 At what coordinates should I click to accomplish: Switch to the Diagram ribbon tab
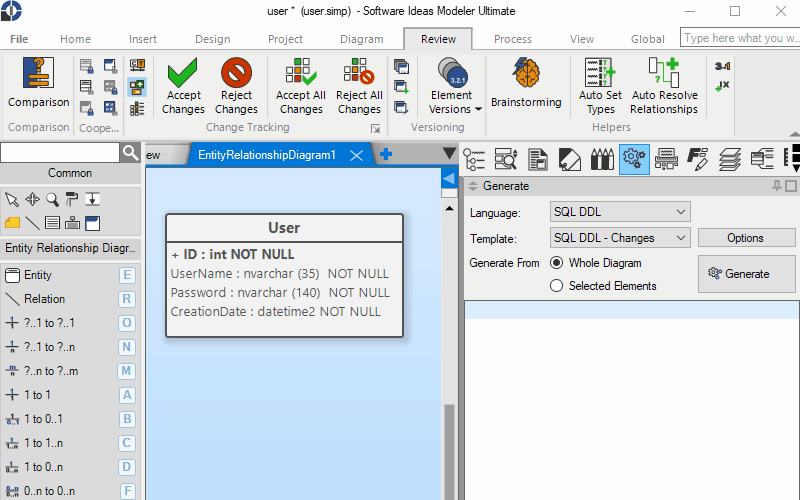(361, 39)
